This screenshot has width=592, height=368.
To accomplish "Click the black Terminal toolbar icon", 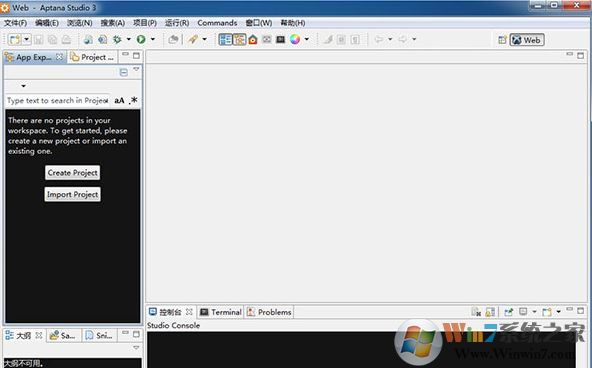I will coord(281,39).
